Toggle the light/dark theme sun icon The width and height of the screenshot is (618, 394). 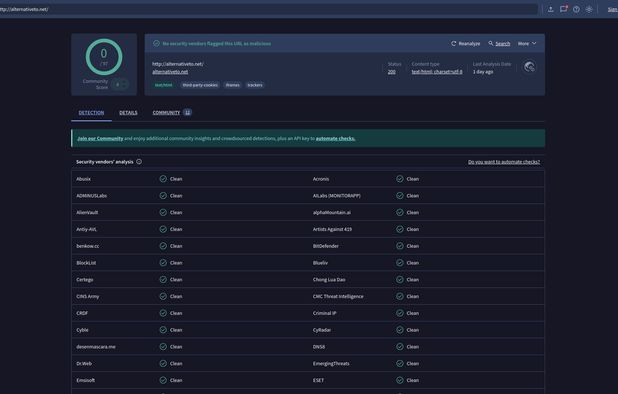(589, 9)
